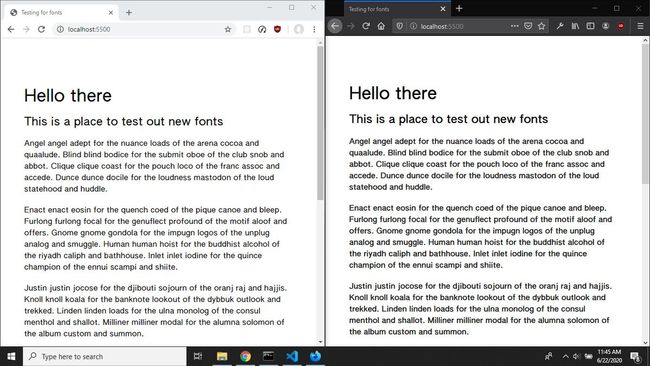
Task: Click the Firefox home button
Action: click(381, 26)
